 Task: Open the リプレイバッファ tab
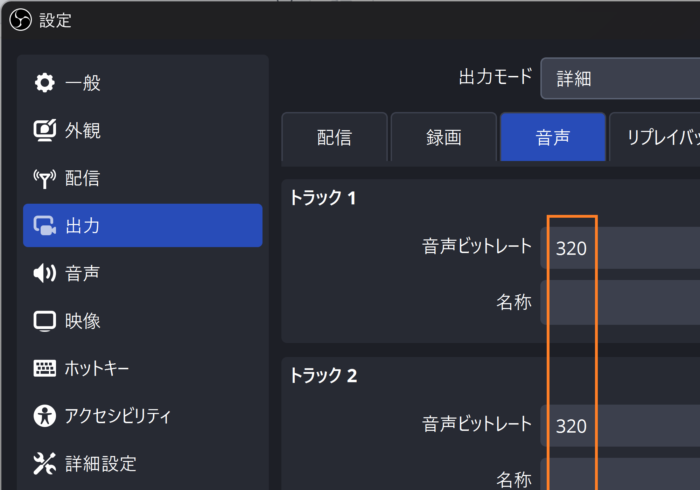(654, 137)
